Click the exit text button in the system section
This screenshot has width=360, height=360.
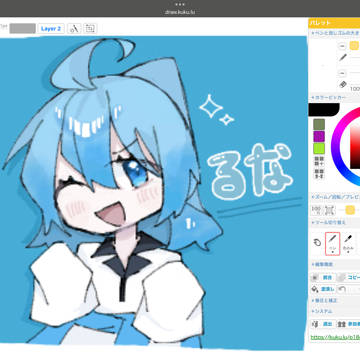pyautogui.click(x=326, y=324)
